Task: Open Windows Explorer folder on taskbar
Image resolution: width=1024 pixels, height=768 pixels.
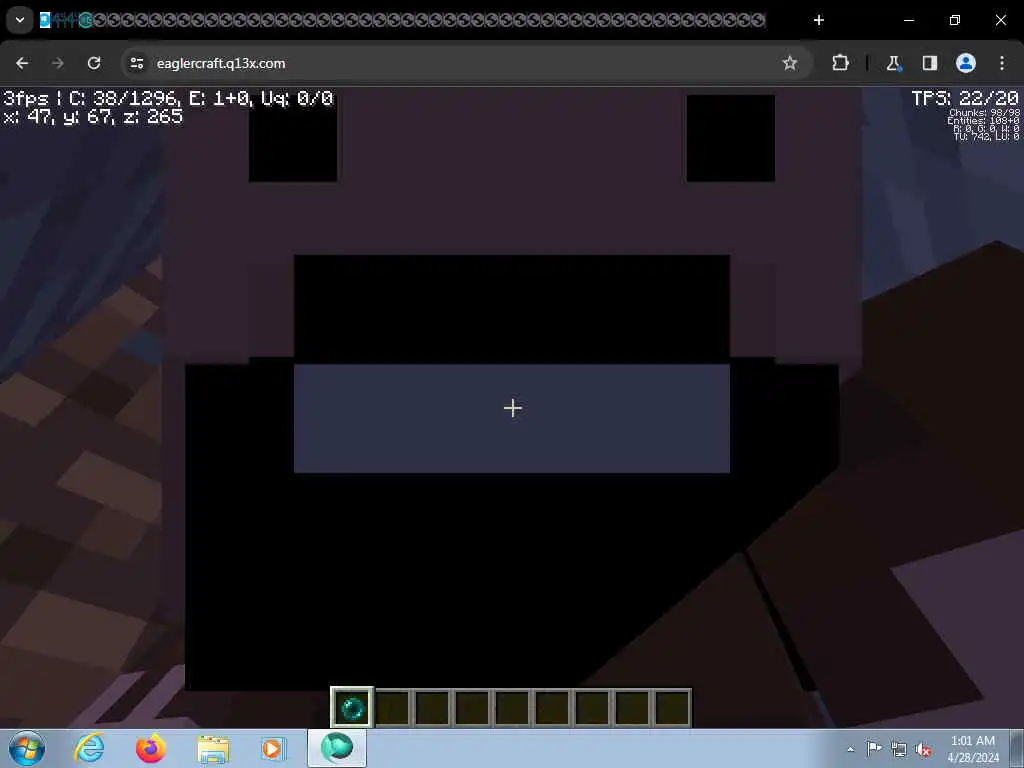Action: tap(213, 749)
